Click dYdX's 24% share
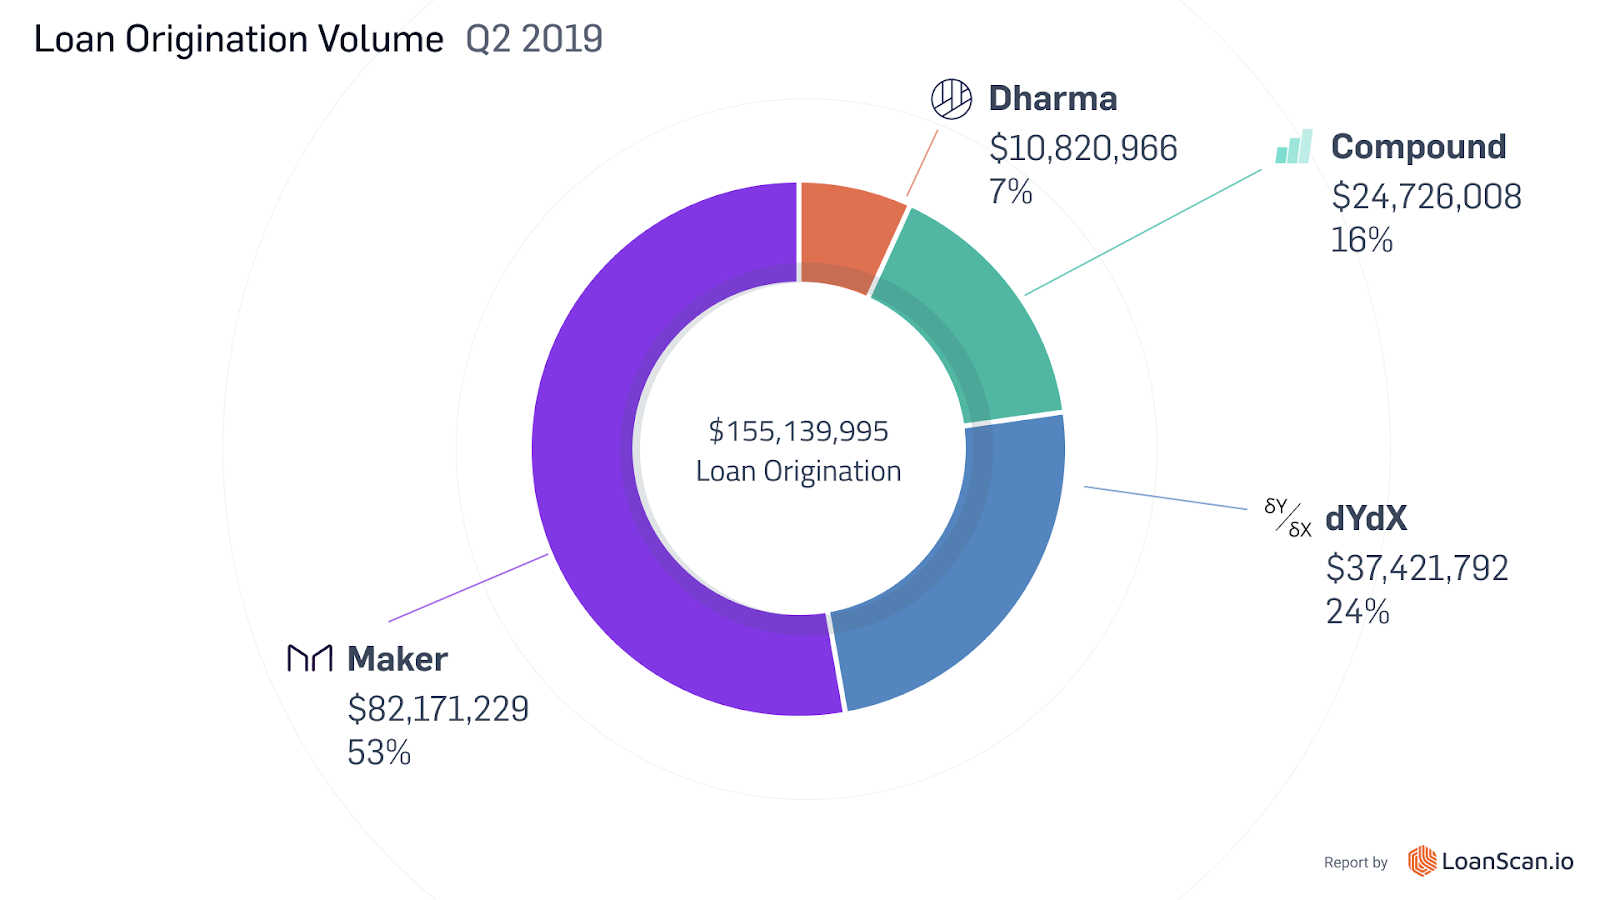This screenshot has height=900, width=1600. (1357, 611)
